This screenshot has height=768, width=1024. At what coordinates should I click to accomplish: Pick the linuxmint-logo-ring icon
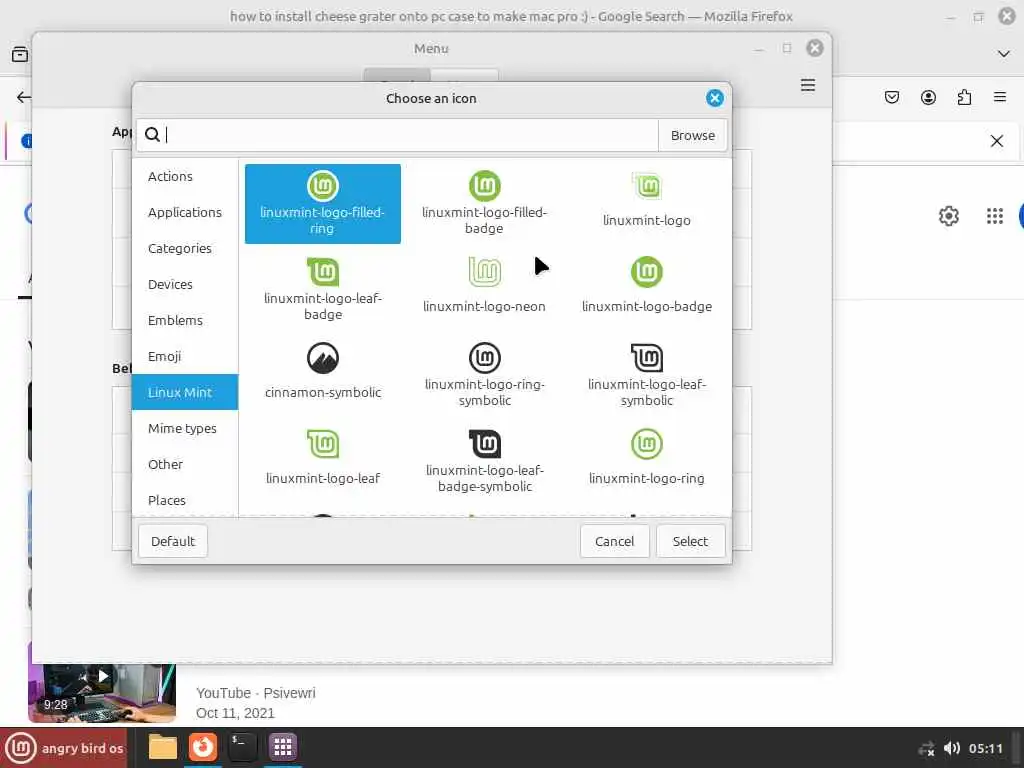coord(647,462)
